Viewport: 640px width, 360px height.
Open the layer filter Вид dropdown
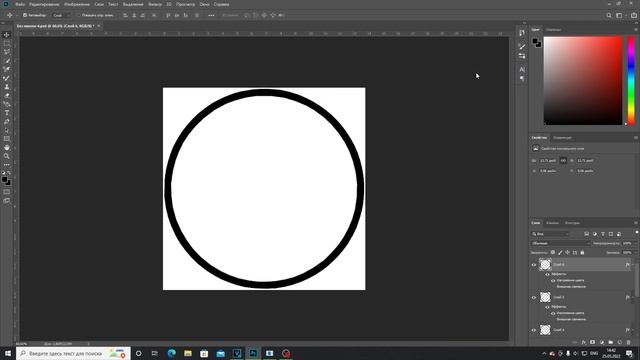[x=550, y=234]
